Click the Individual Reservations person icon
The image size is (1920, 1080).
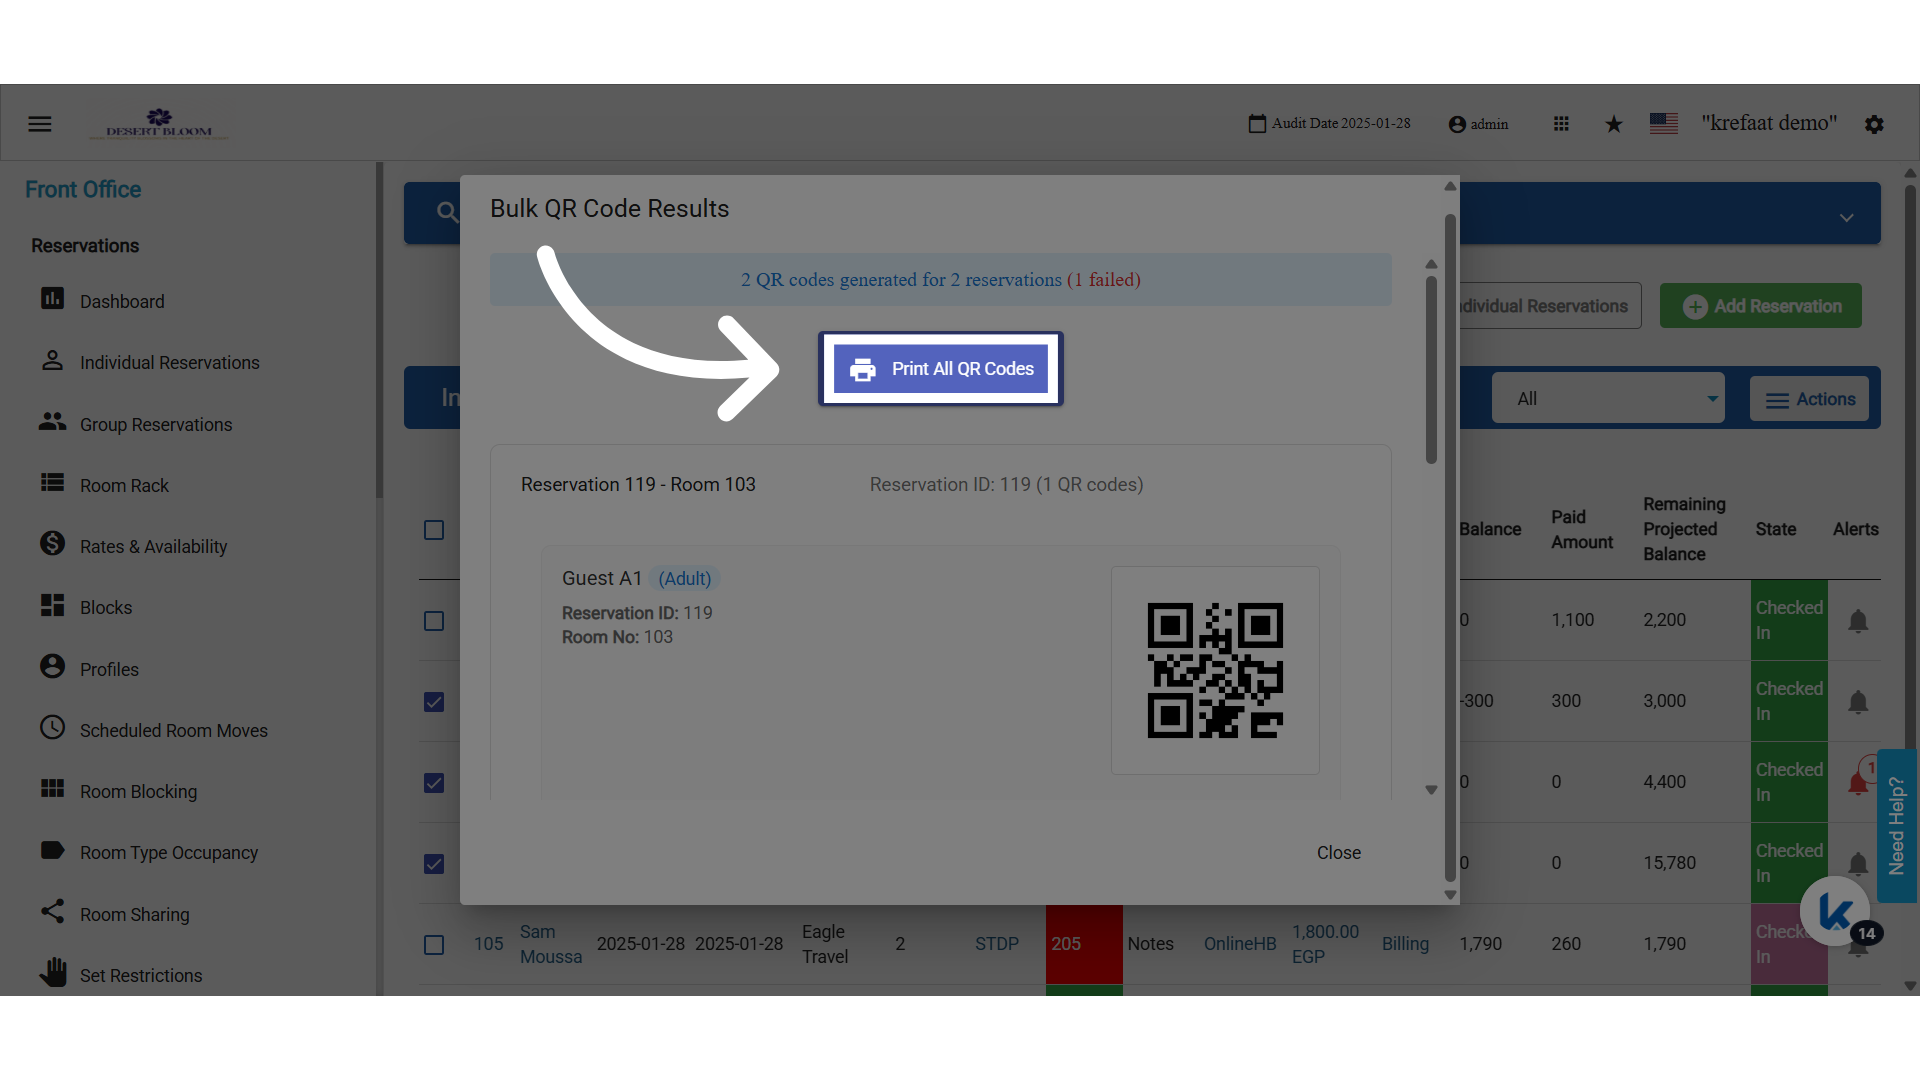52,360
